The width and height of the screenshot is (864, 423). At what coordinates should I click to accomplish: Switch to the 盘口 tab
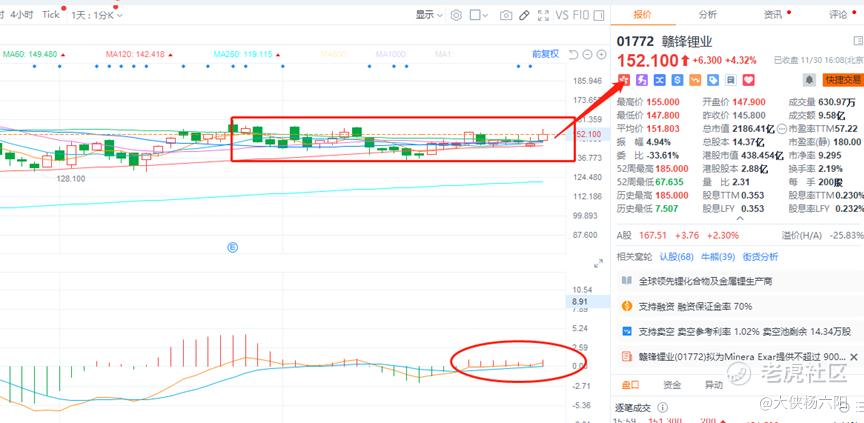coord(631,385)
